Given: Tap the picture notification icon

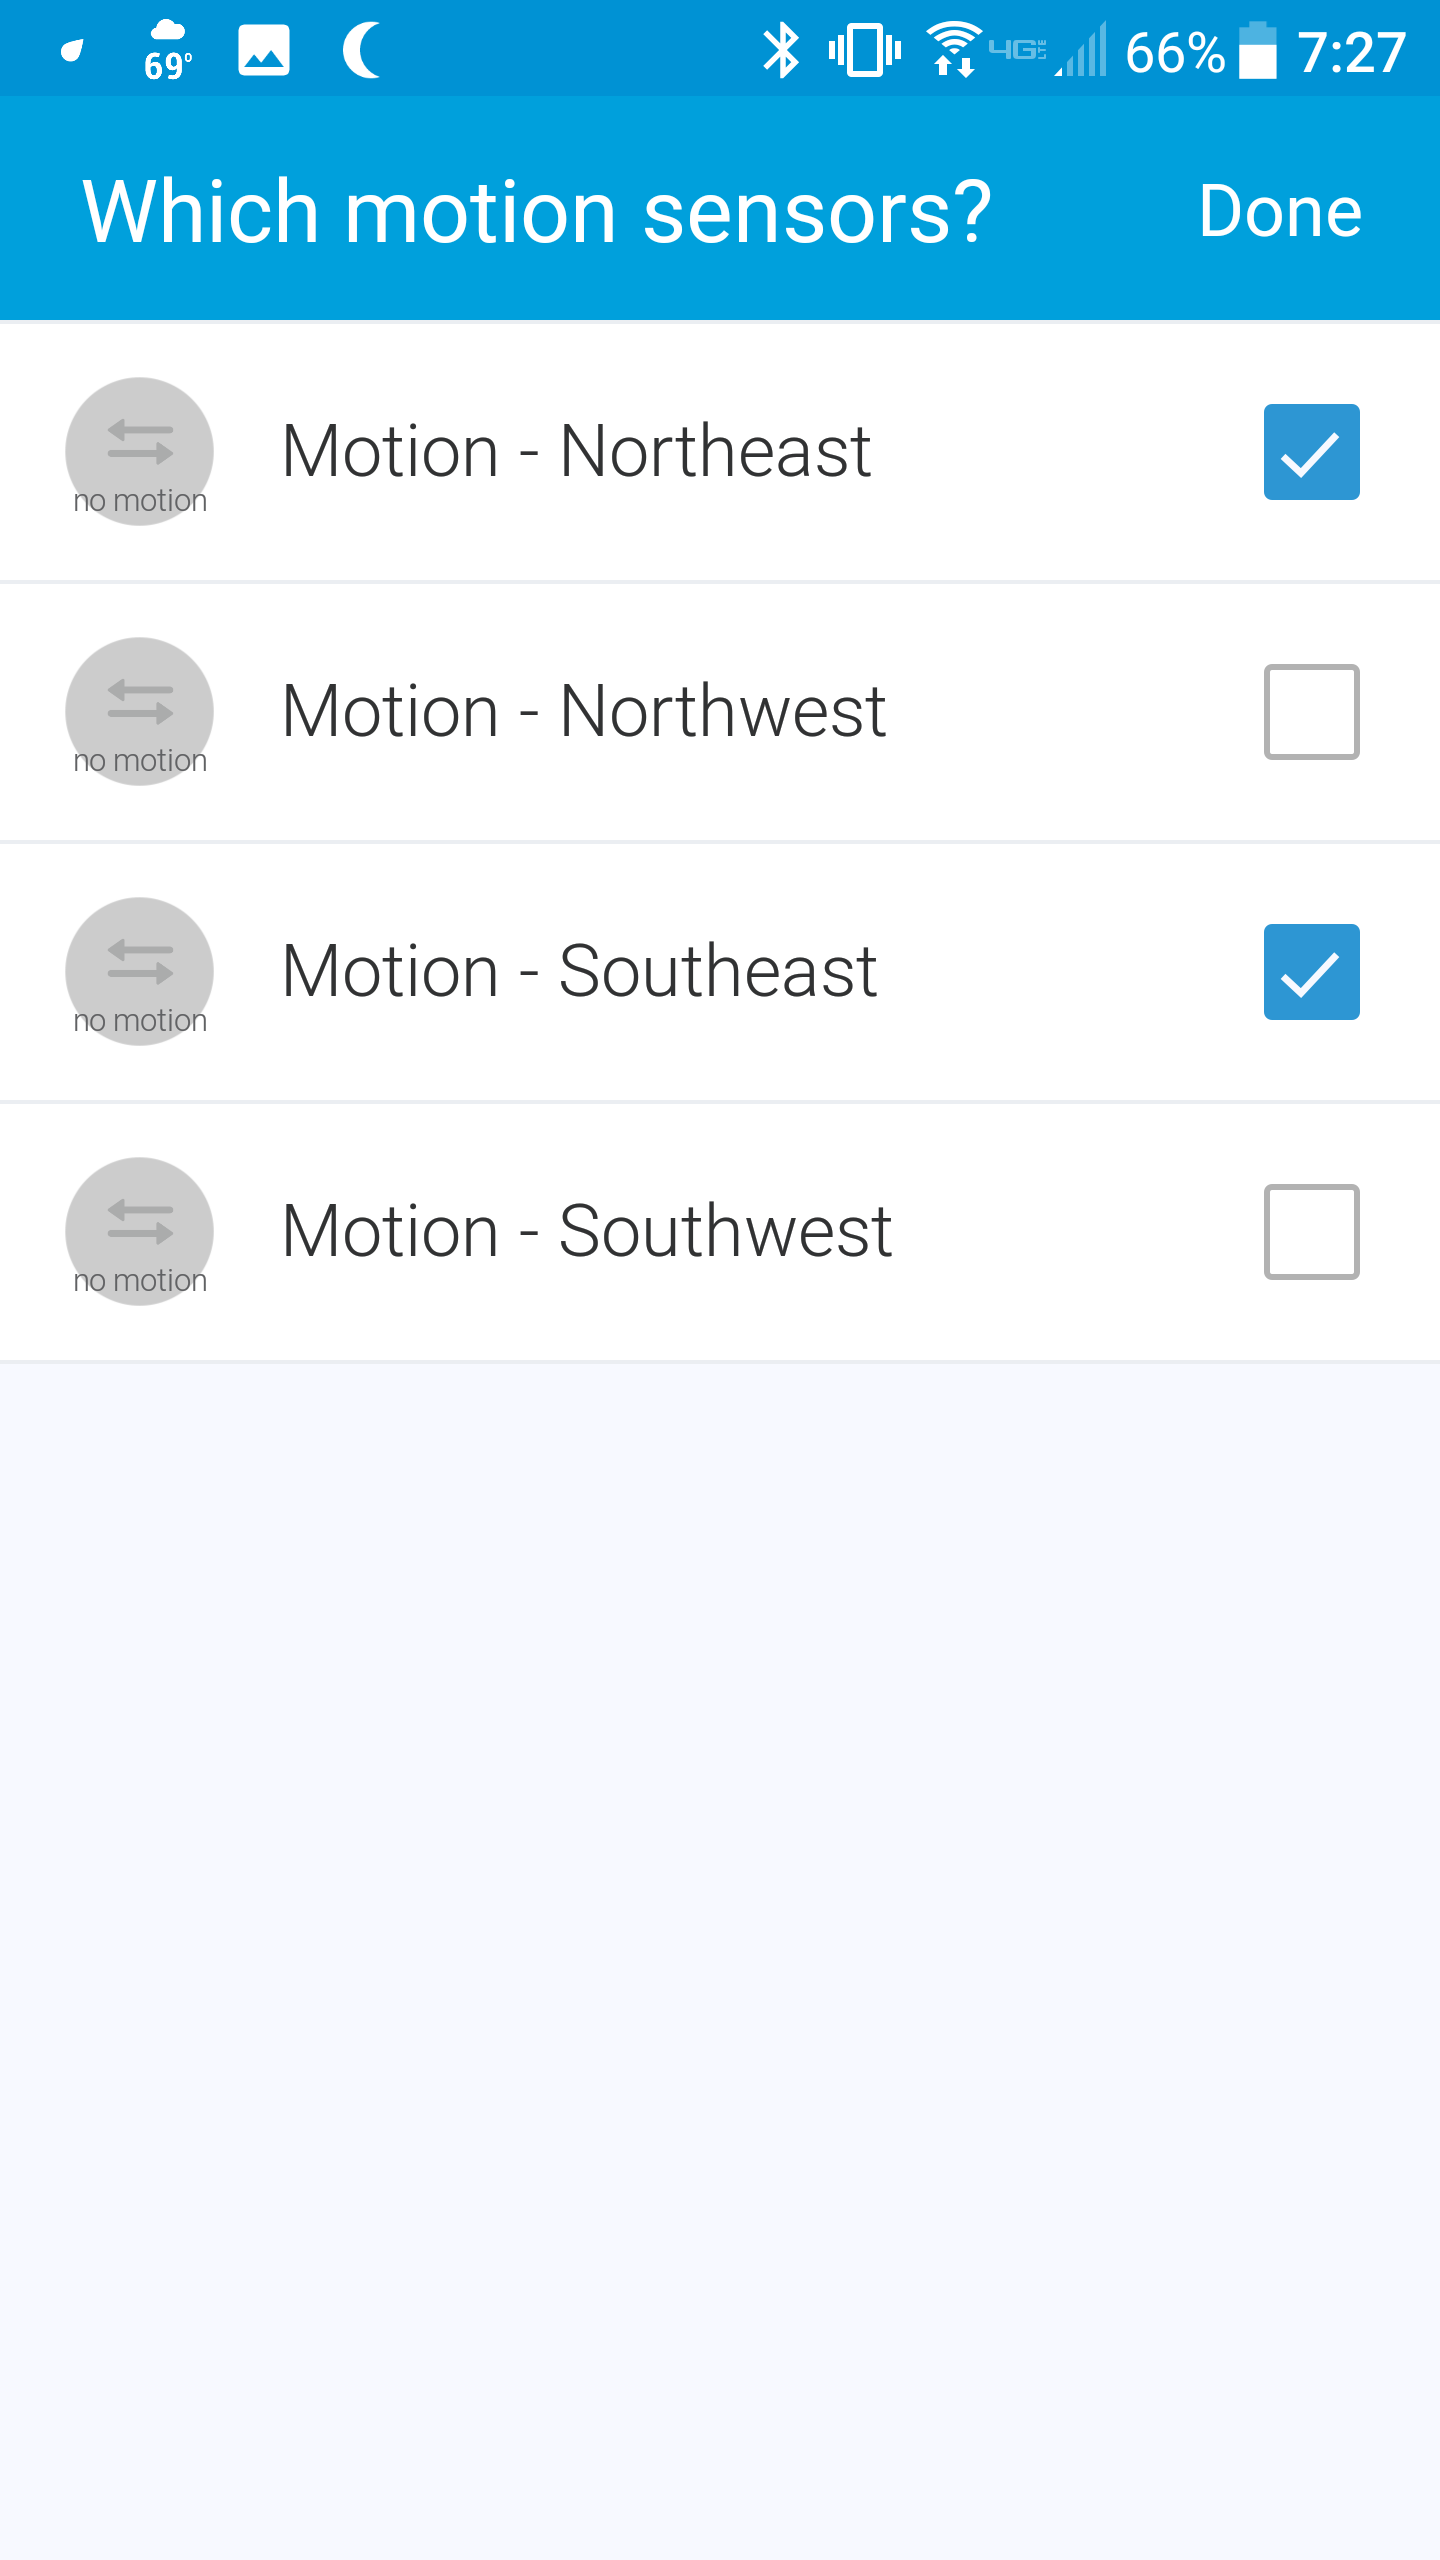Looking at the screenshot, I should pos(264,50).
